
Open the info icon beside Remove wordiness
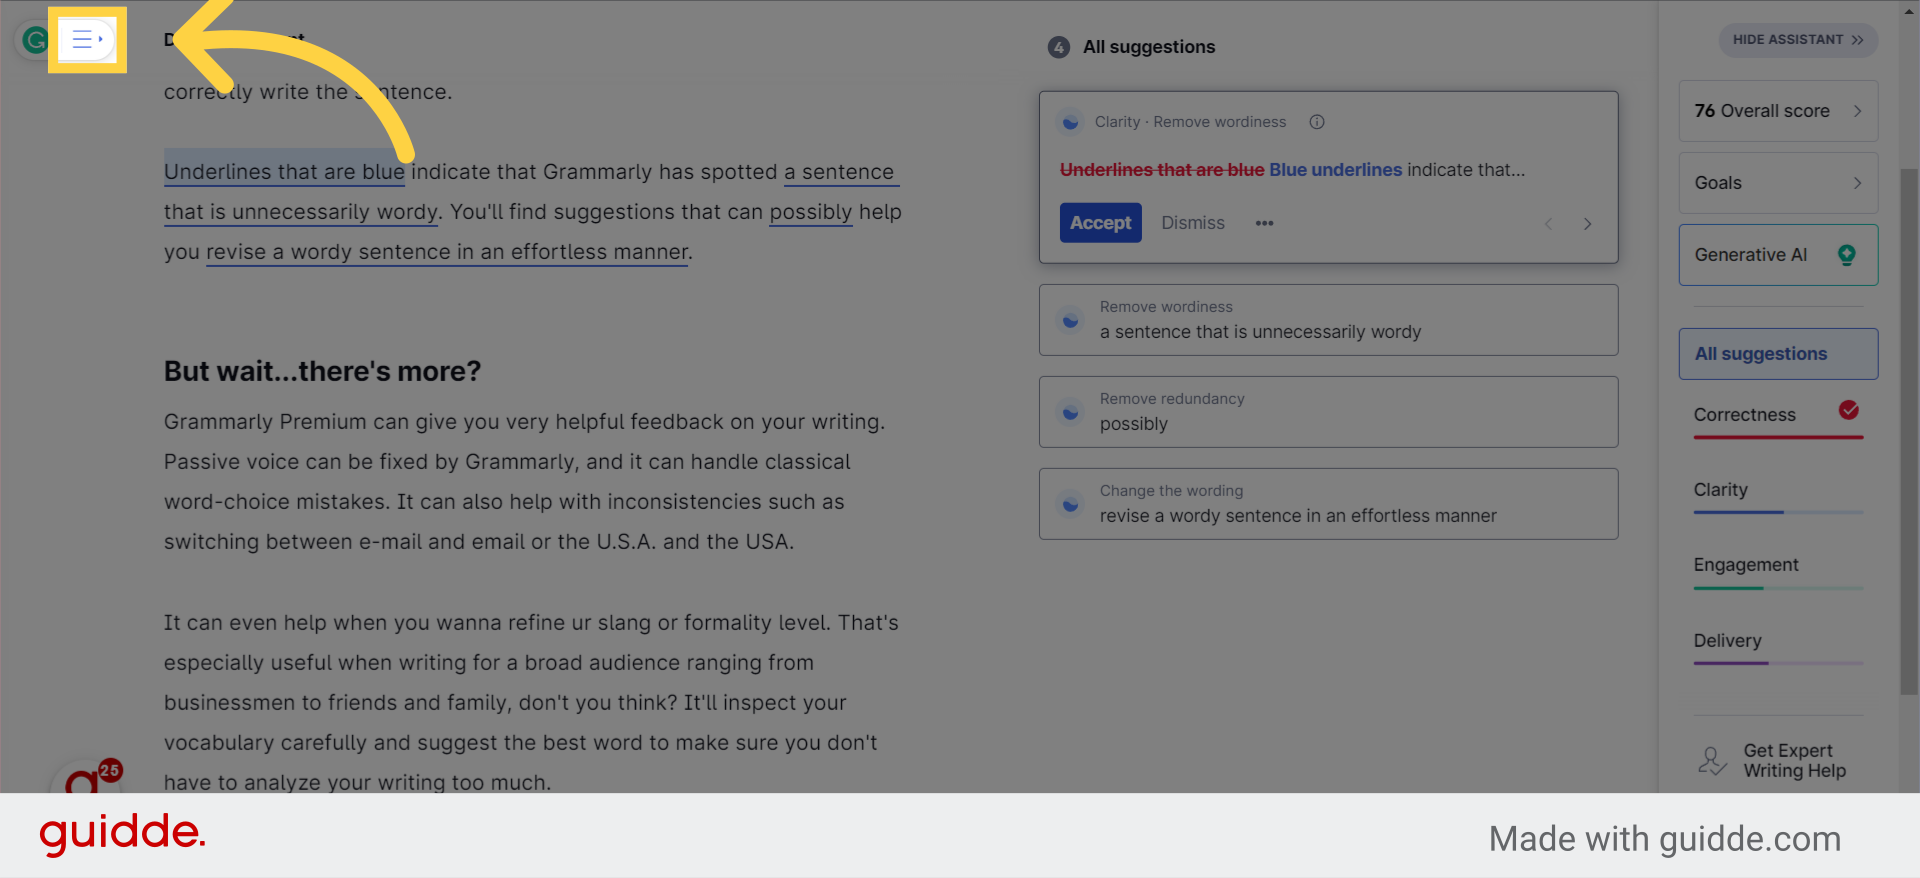pyautogui.click(x=1317, y=122)
